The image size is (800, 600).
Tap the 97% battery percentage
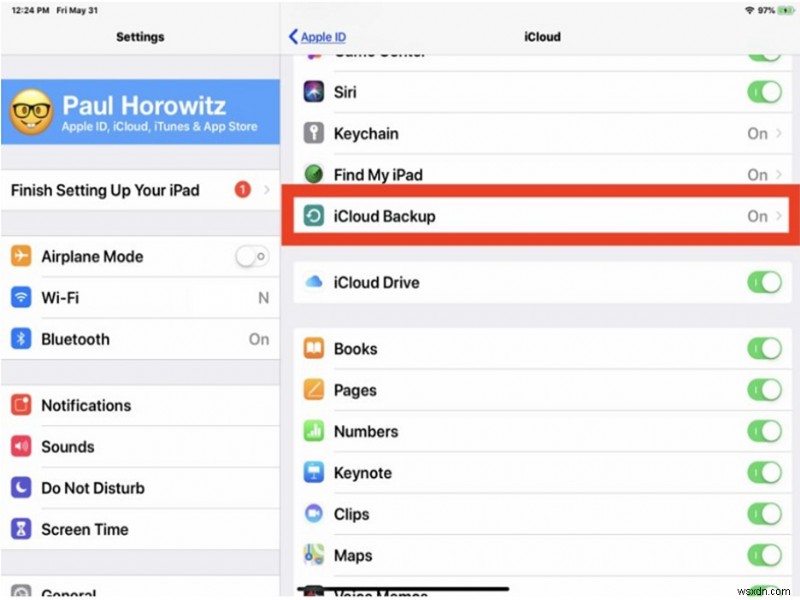pyautogui.click(x=766, y=10)
